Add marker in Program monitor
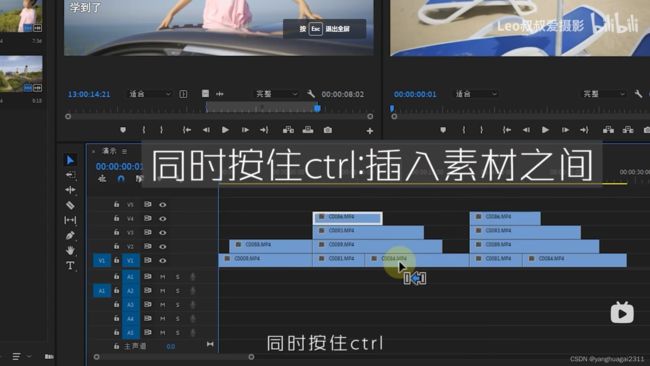650x366 pixels. [x=443, y=130]
